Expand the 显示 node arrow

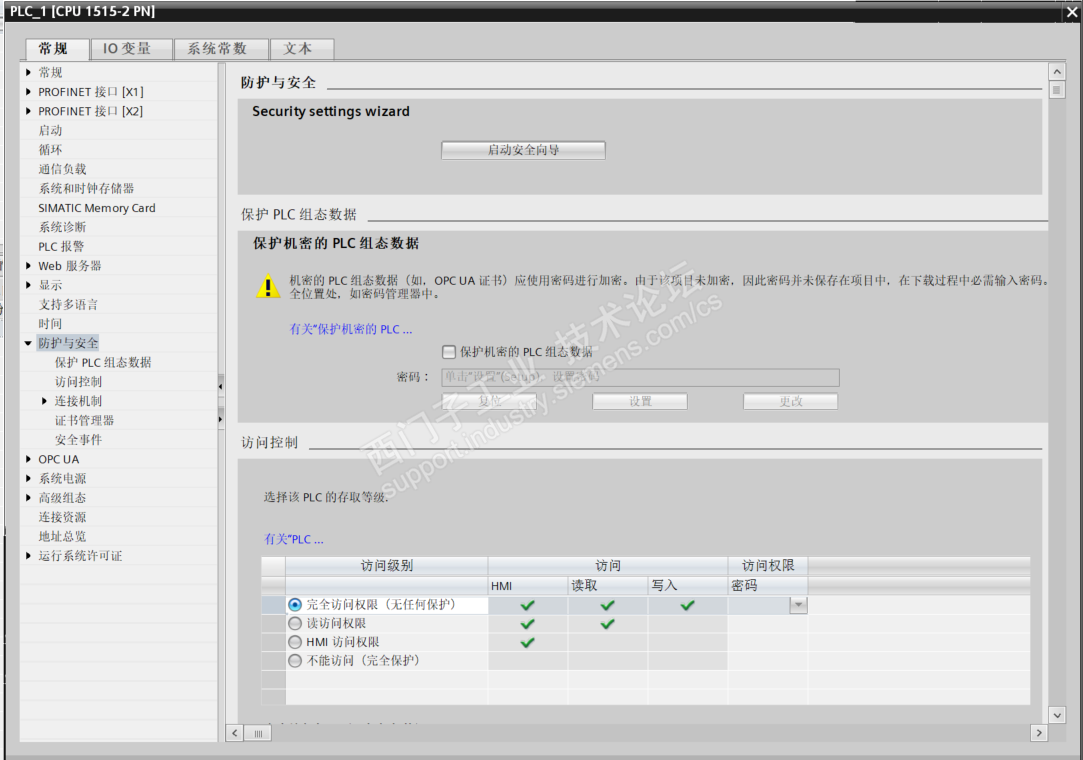[28, 285]
